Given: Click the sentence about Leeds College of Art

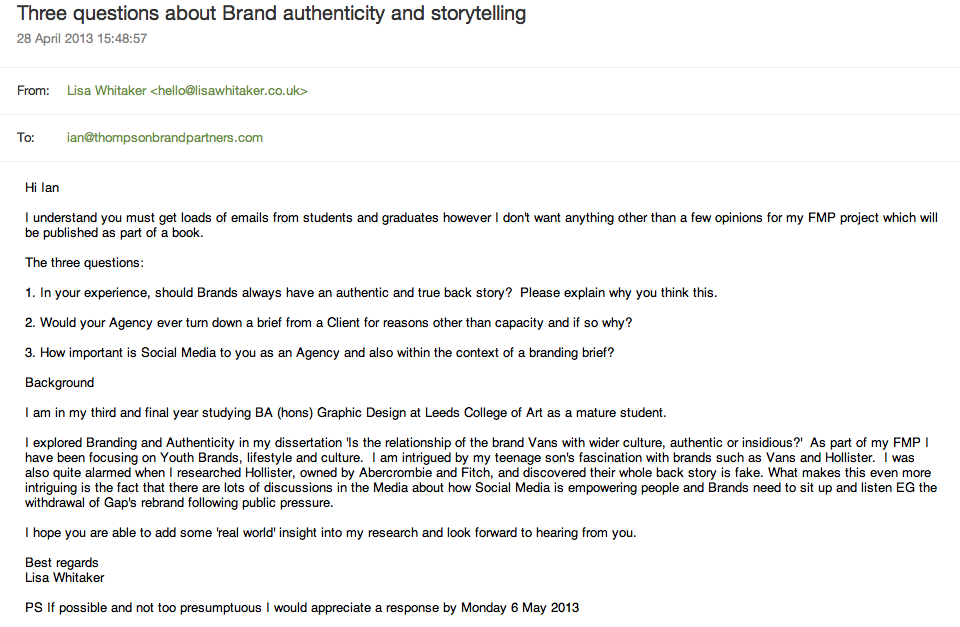Looking at the screenshot, I should pyautogui.click(x=345, y=413).
